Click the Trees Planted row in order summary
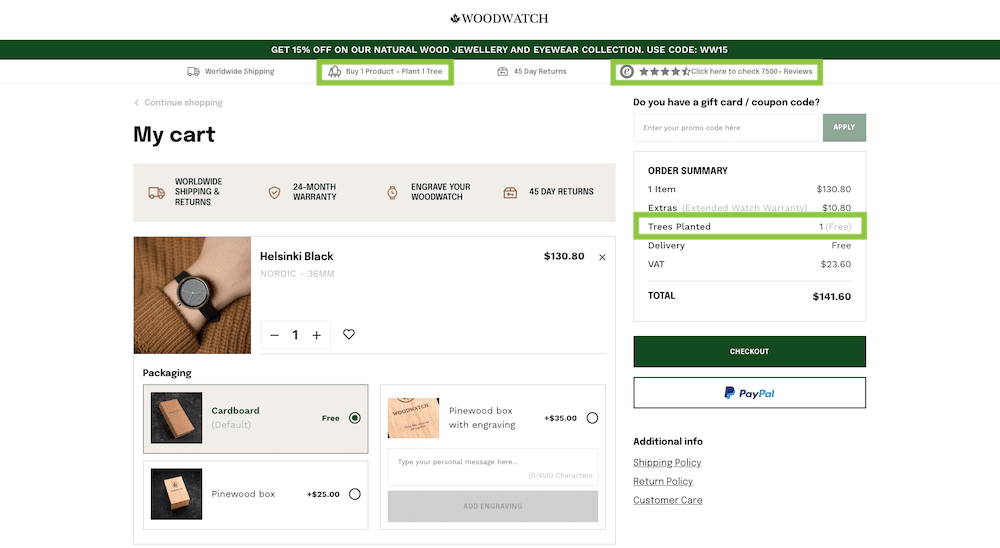Screen dimensions: 1000x548 point(749,226)
